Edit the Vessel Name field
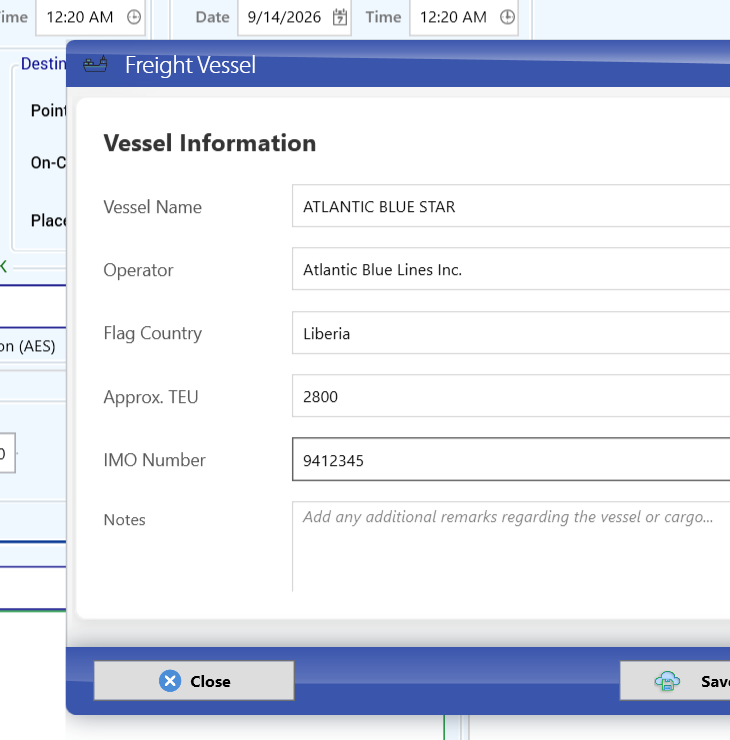Image resolution: width=730 pixels, height=740 pixels. pyautogui.click(x=511, y=206)
